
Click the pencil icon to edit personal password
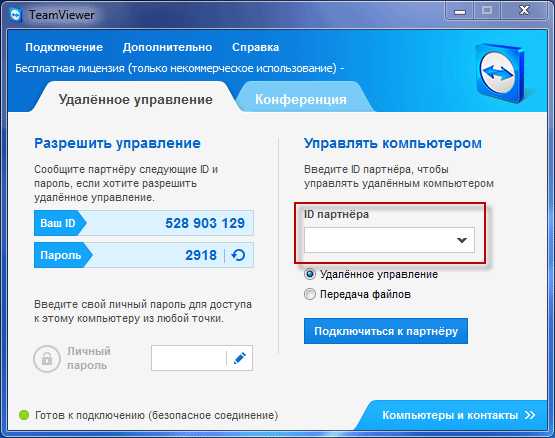(240, 358)
